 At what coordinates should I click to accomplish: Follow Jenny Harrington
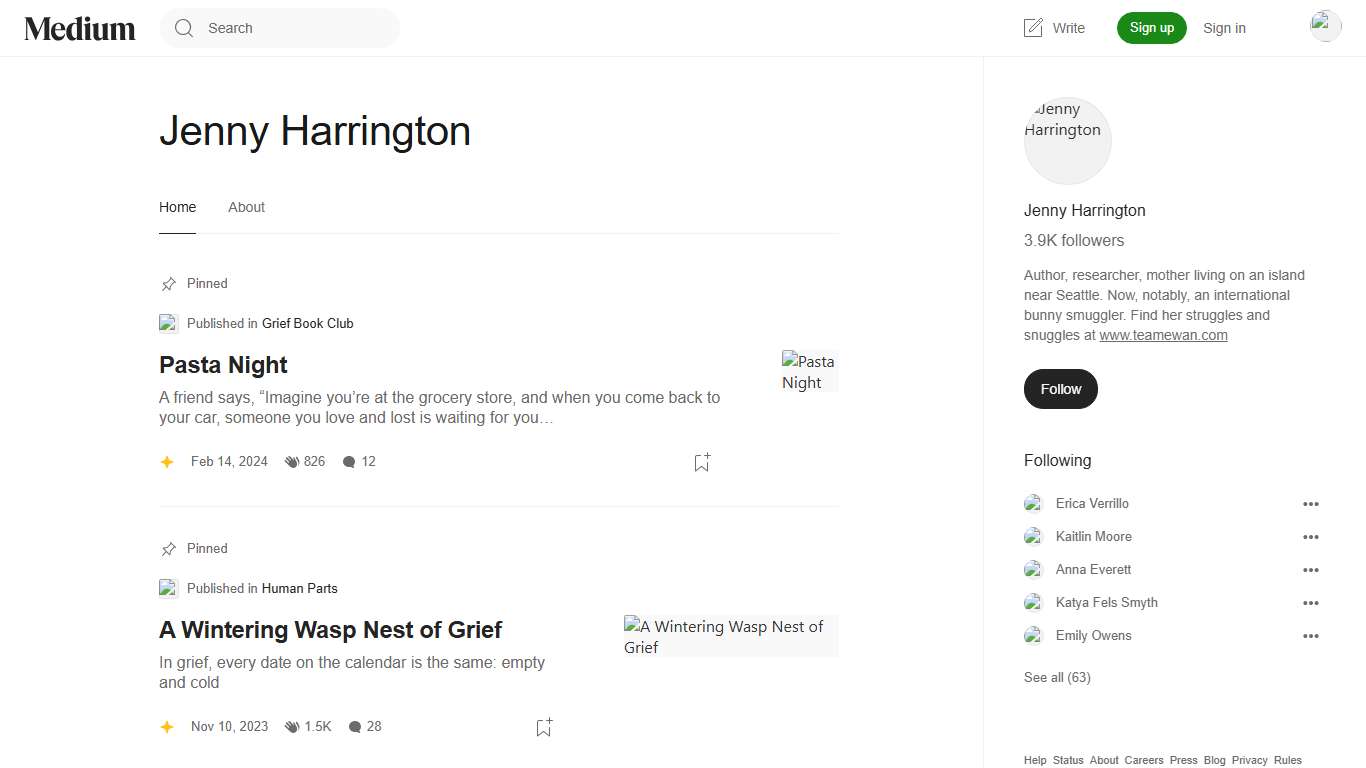(x=1060, y=389)
